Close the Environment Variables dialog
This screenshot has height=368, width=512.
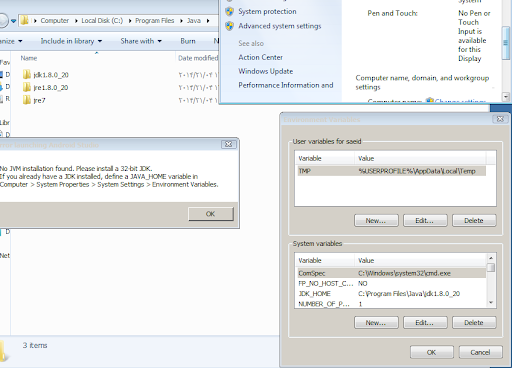pyautogui.click(x=500, y=119)
